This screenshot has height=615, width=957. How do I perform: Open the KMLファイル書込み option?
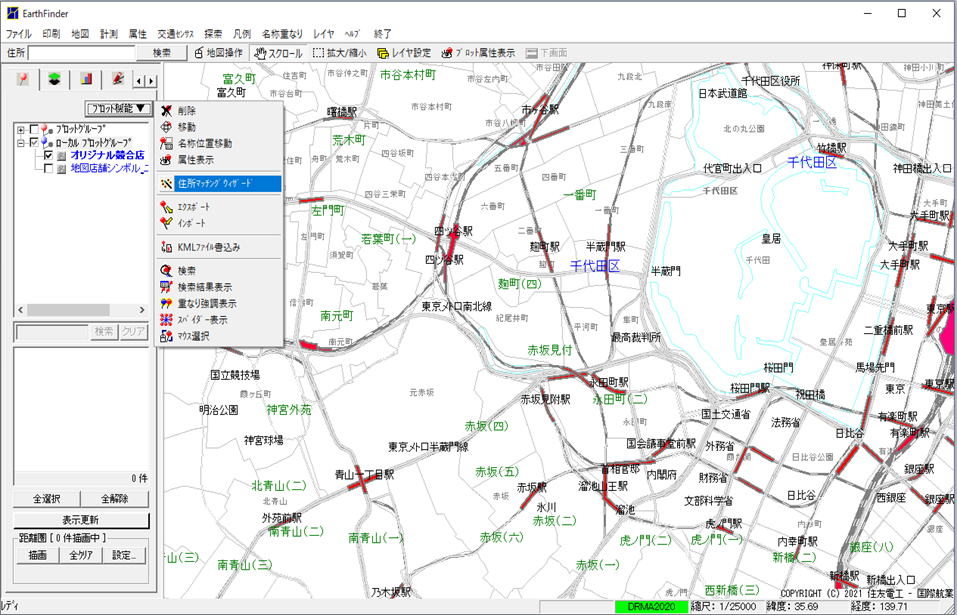click(x=208, y=247)
